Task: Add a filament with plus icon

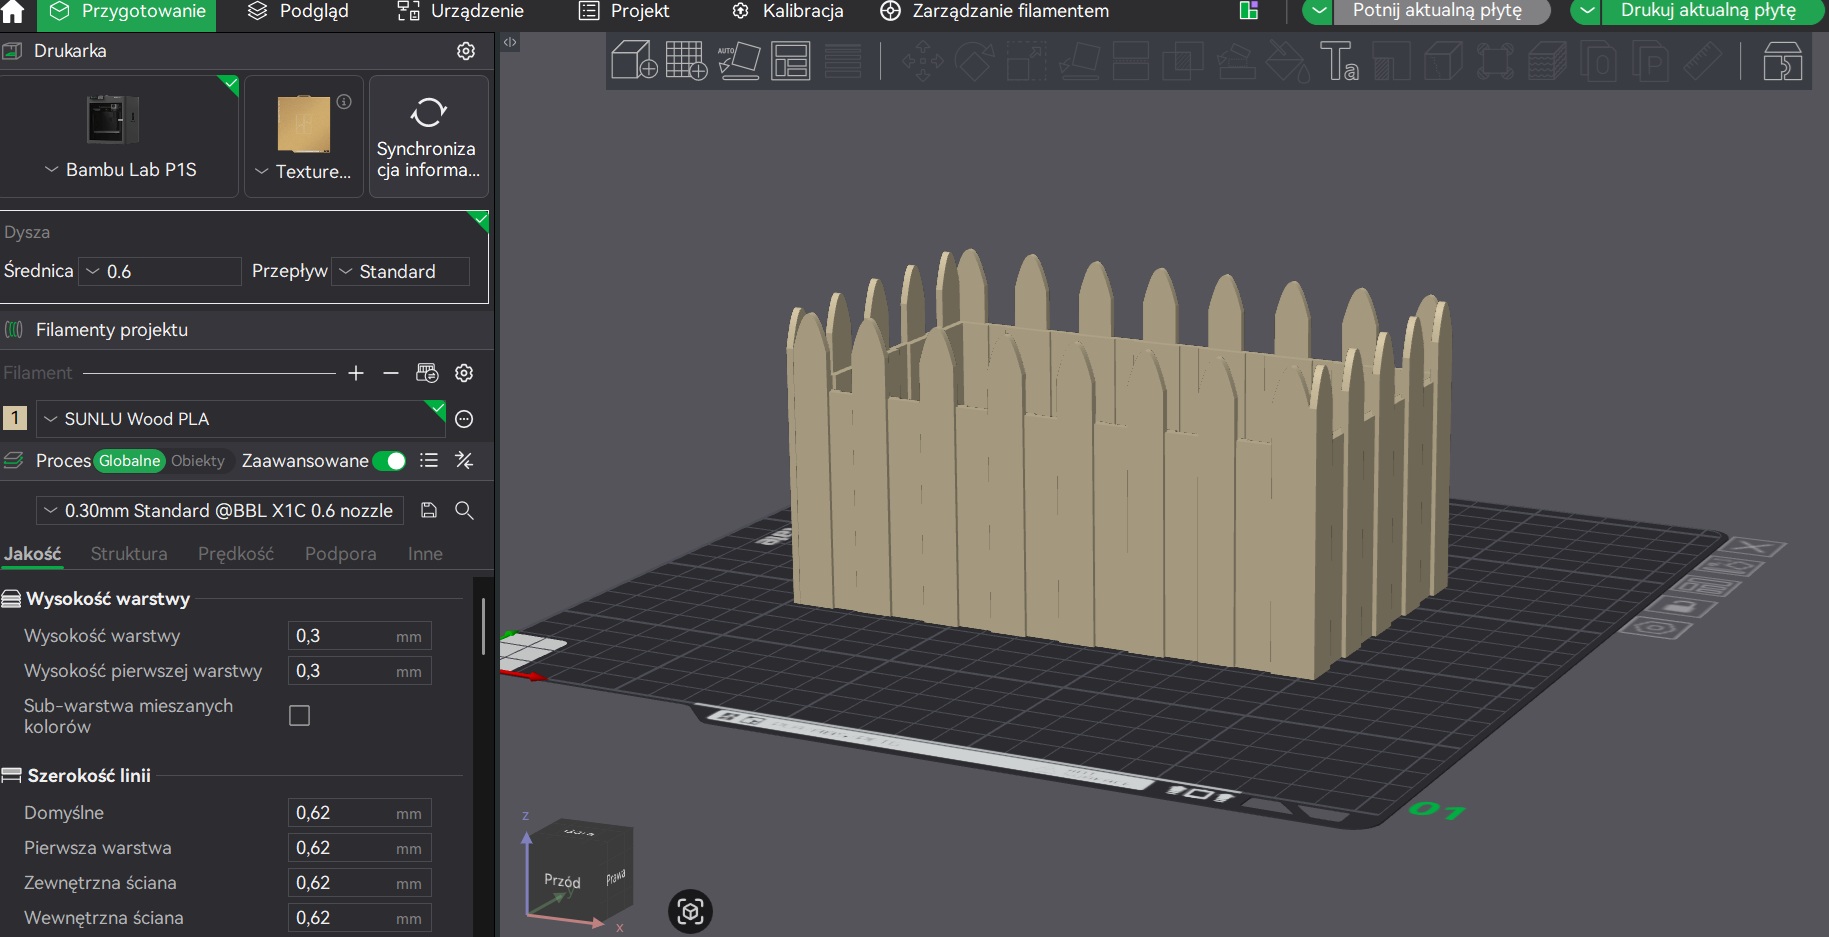Action: (x=356, y=373)
